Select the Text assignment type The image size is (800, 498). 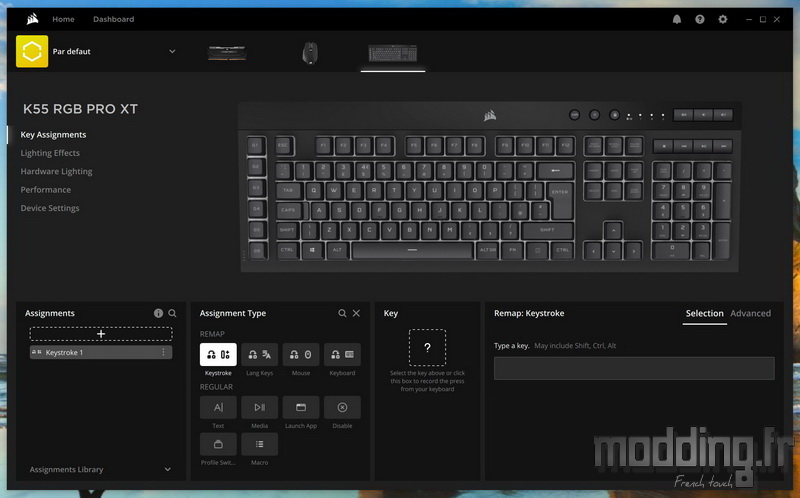(218, 407)
